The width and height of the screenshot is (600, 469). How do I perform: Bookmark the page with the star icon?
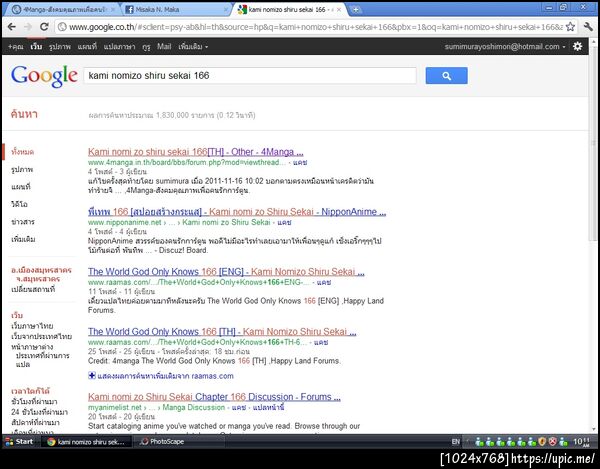point(571,26)
